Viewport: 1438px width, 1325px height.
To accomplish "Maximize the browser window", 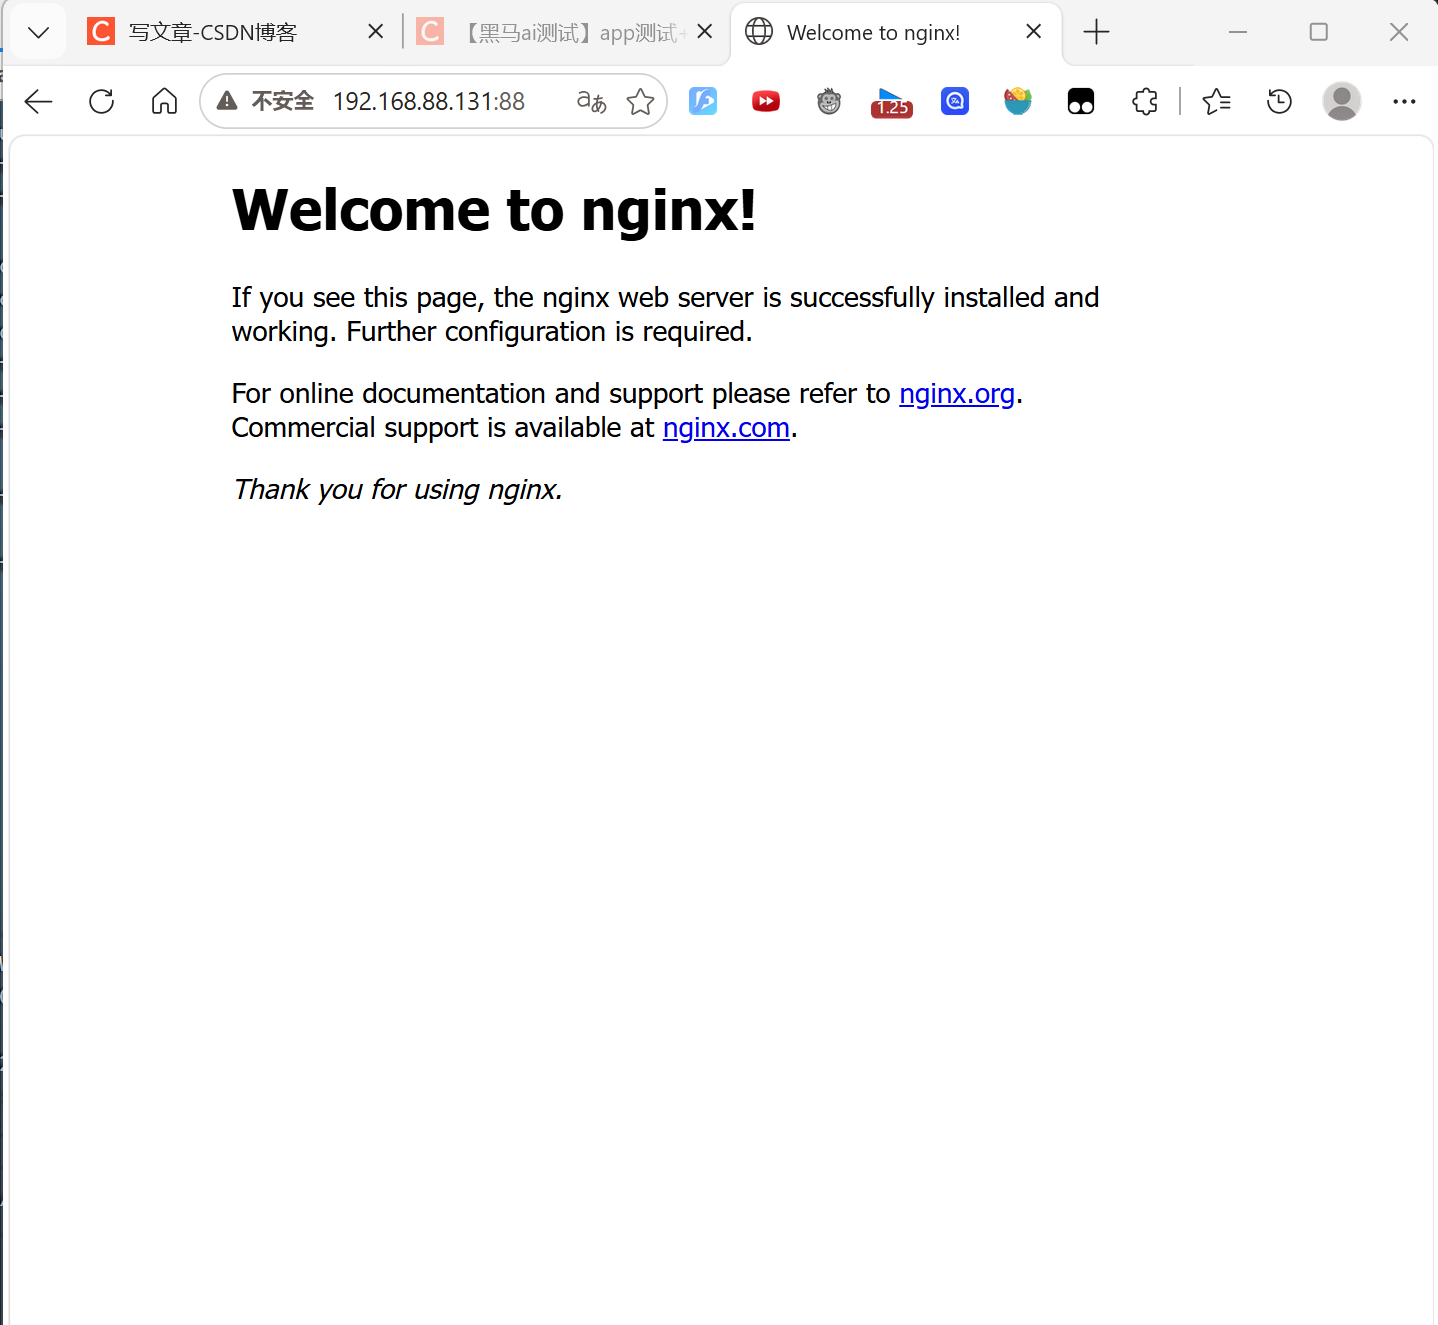I will pyautogui.click(x=1319, y=32).
